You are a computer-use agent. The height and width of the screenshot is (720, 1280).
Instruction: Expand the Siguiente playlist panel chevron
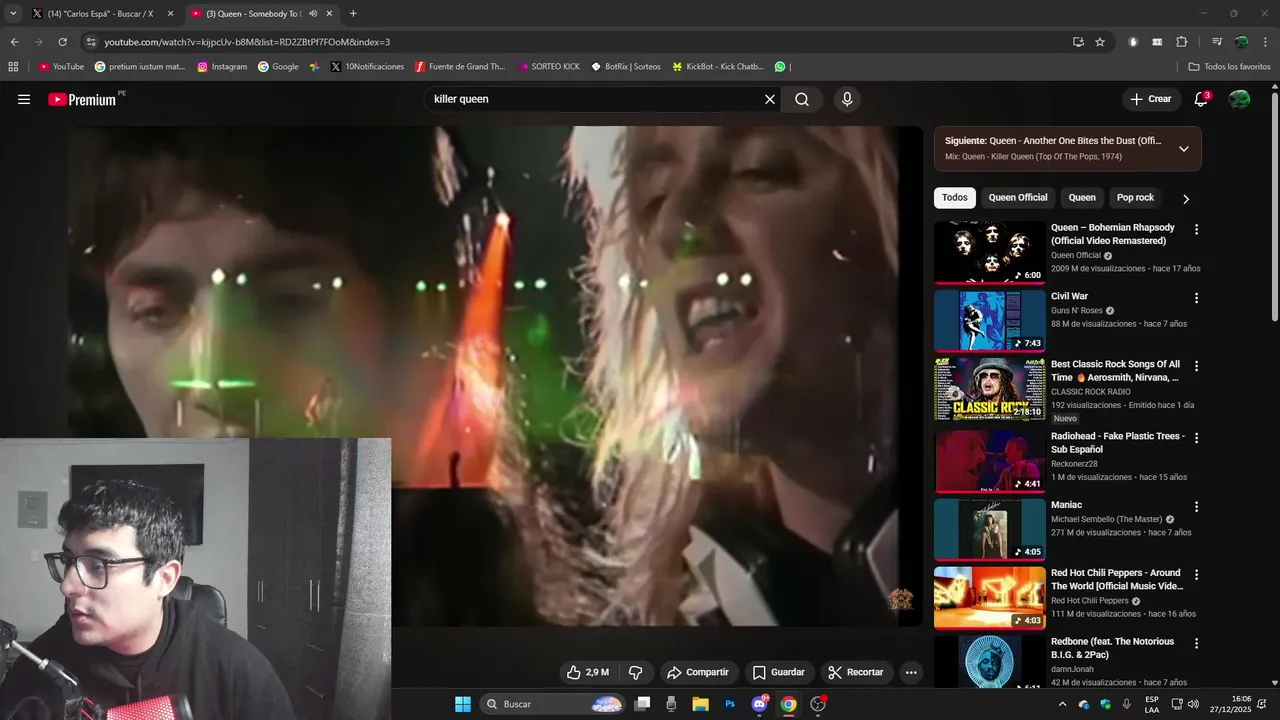(x=1184, y=149)
